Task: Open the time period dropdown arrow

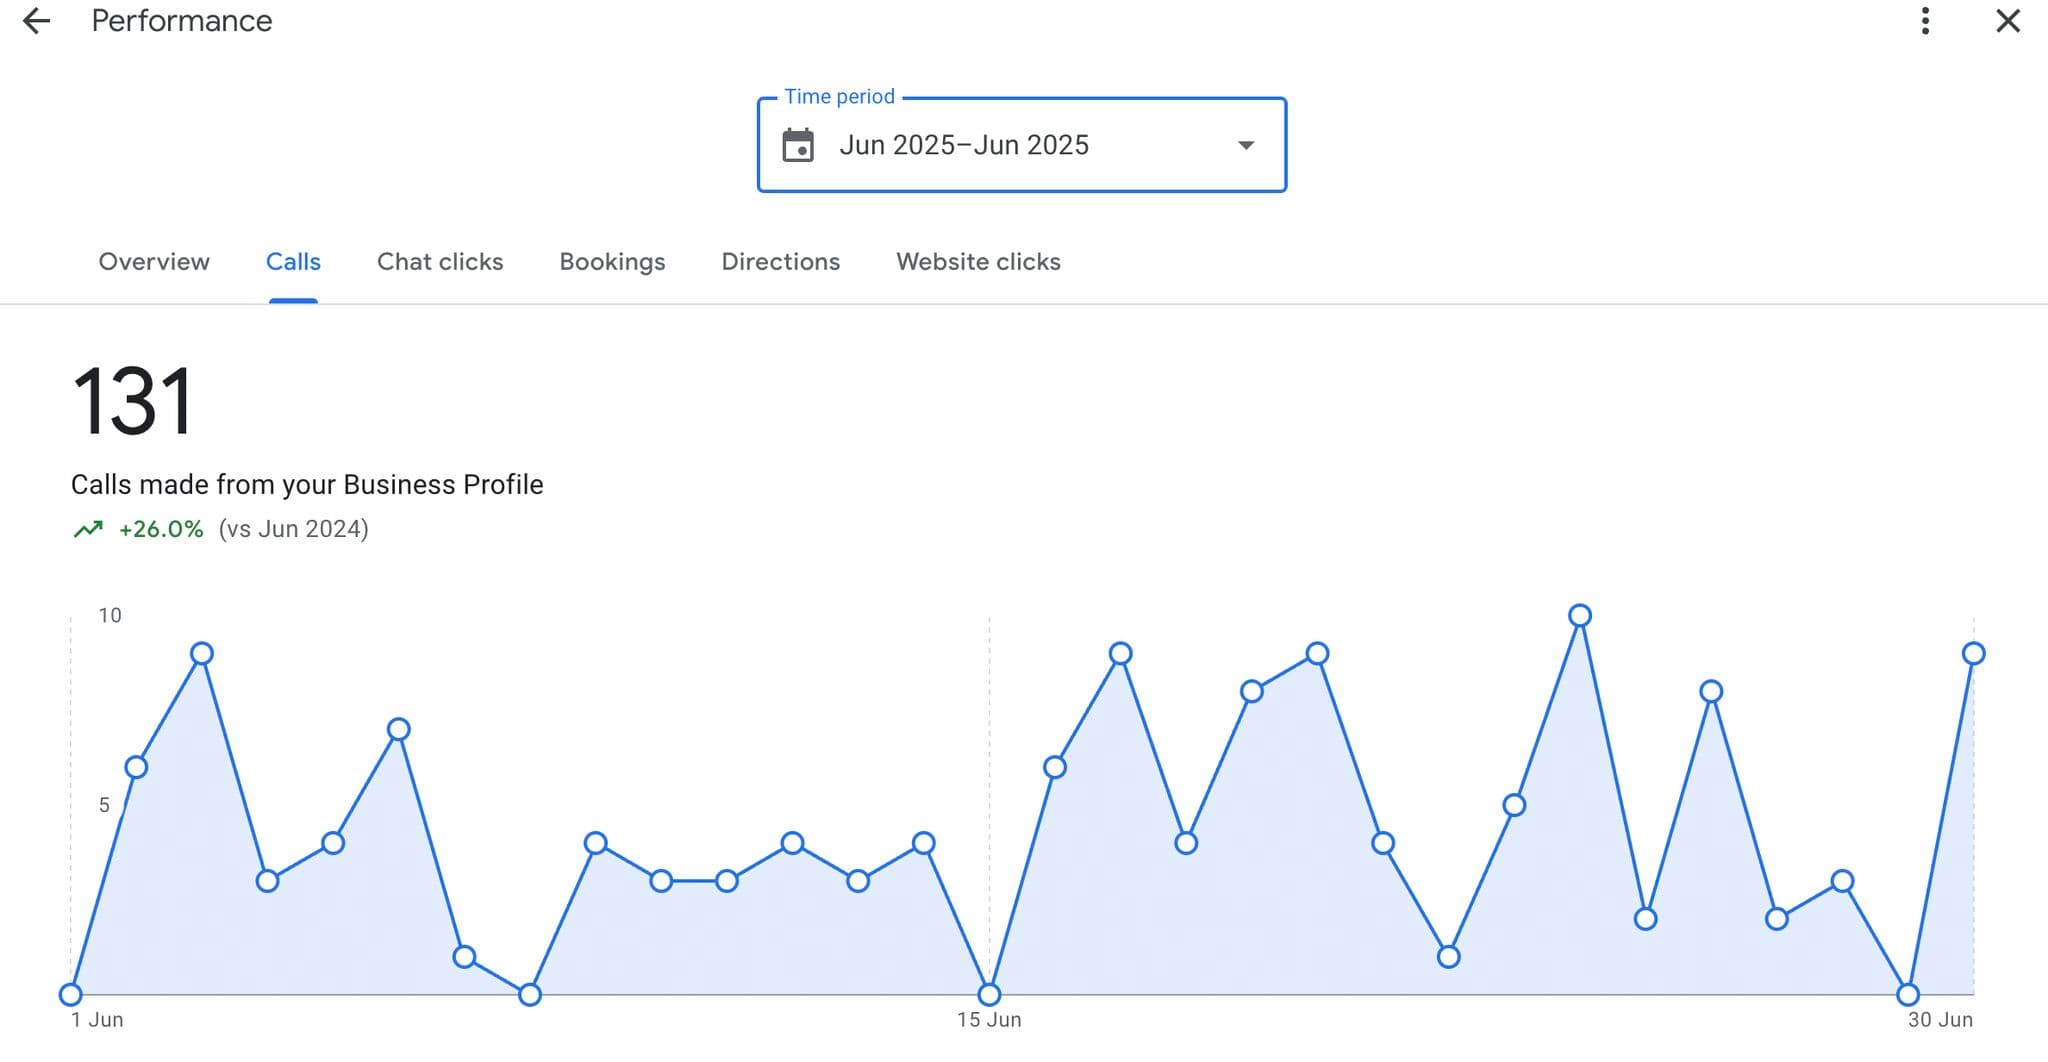Action: pyautogui.click(x=1244, y=145)
